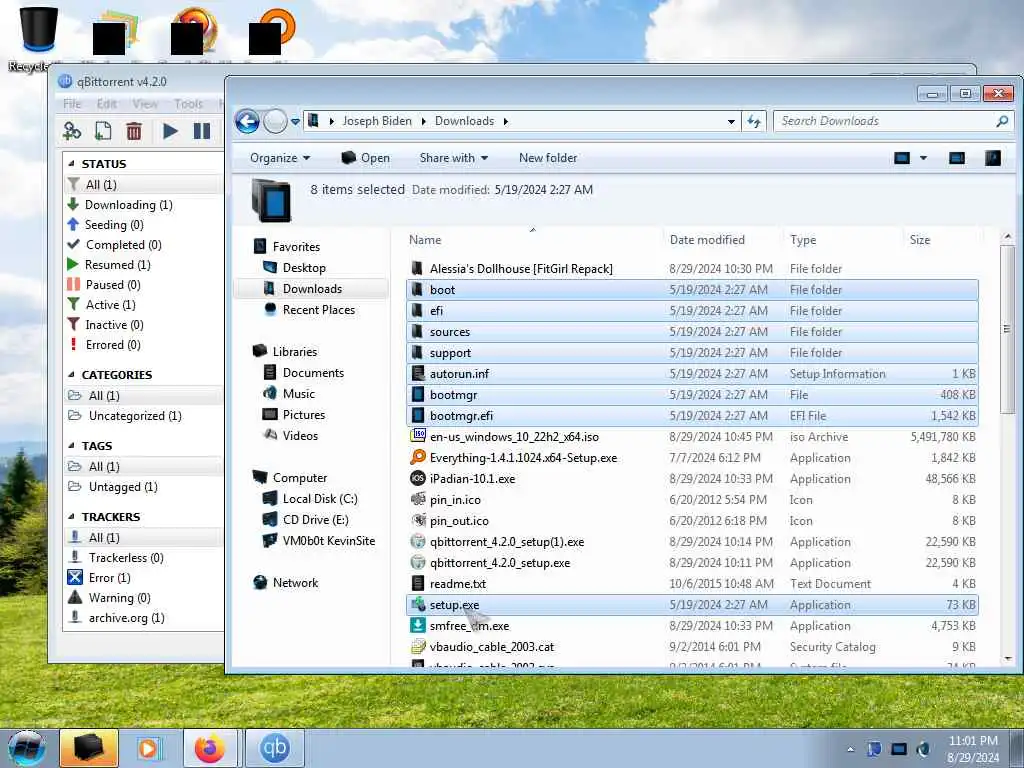
Task: Collapse the CATEGORIES section in qBittorrent
Action: (x=71, y=375)
